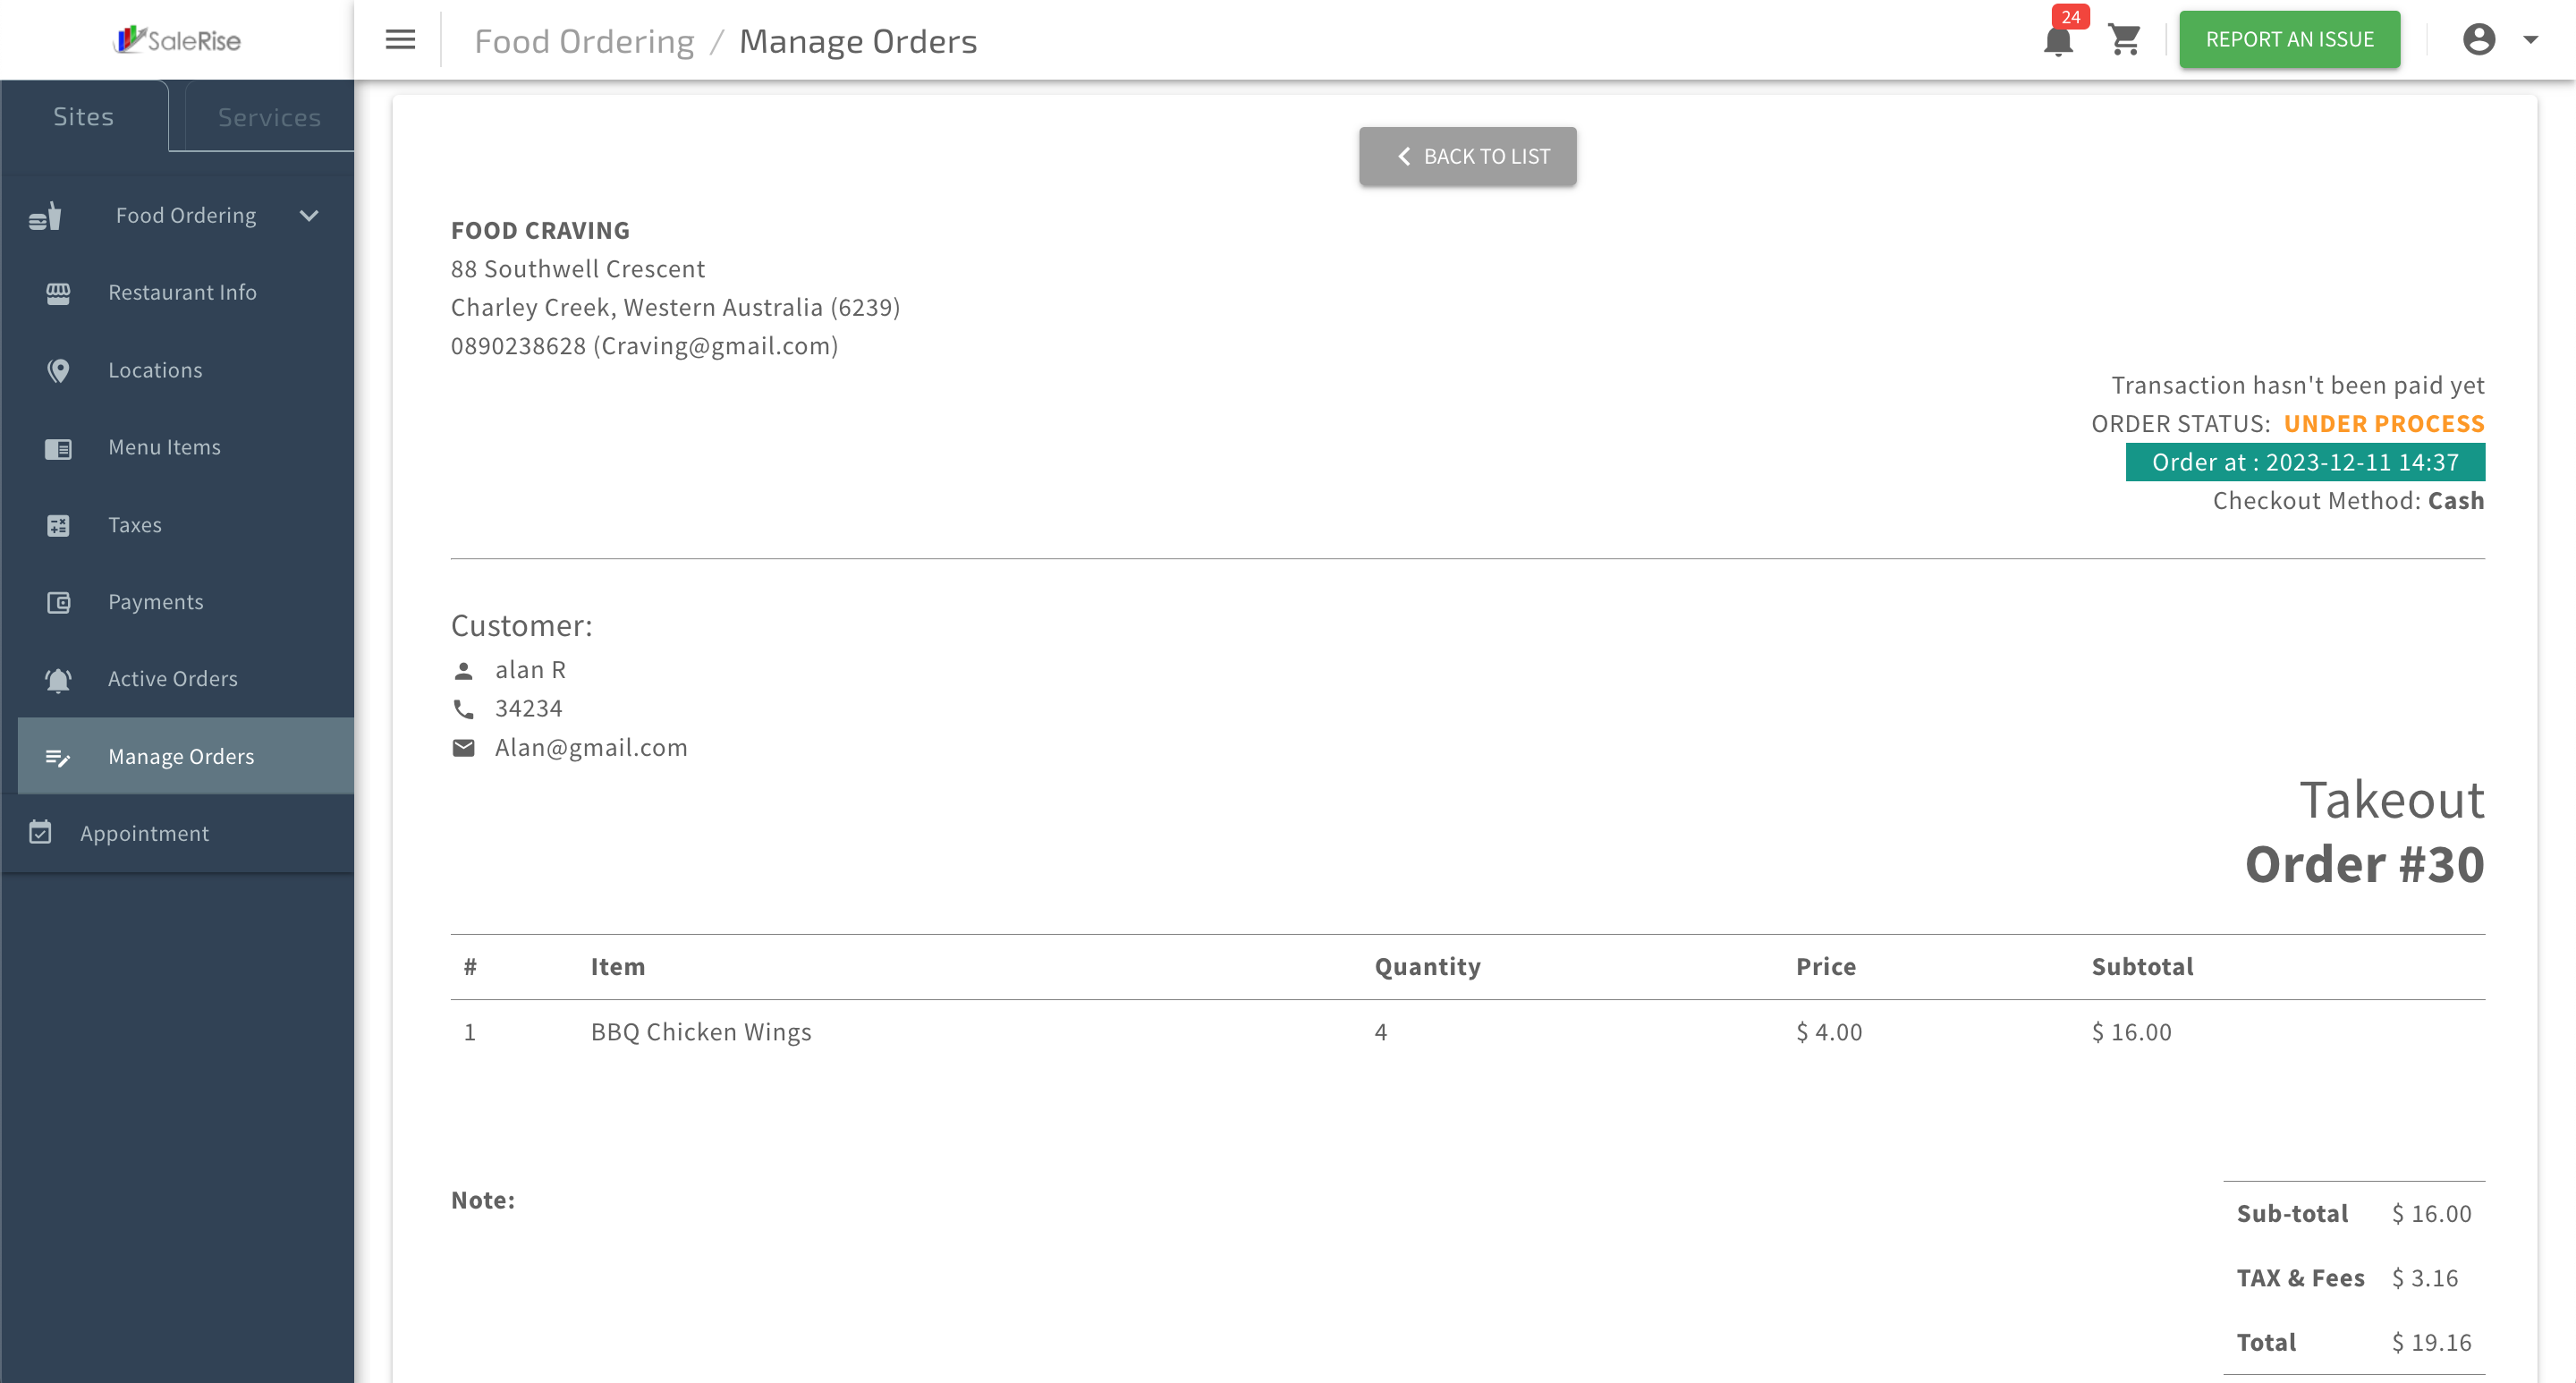Click the Menu Items icon

[x=58, y=448]
